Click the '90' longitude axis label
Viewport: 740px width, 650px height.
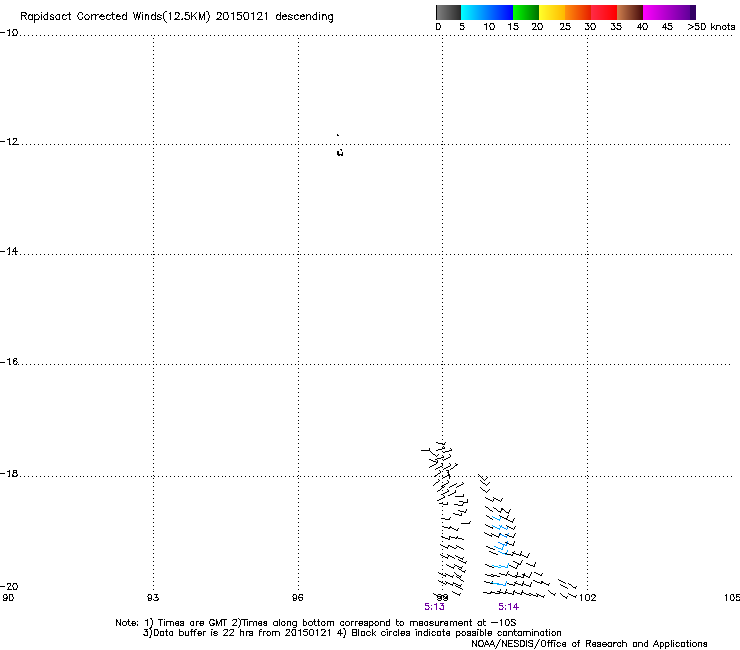8,598
